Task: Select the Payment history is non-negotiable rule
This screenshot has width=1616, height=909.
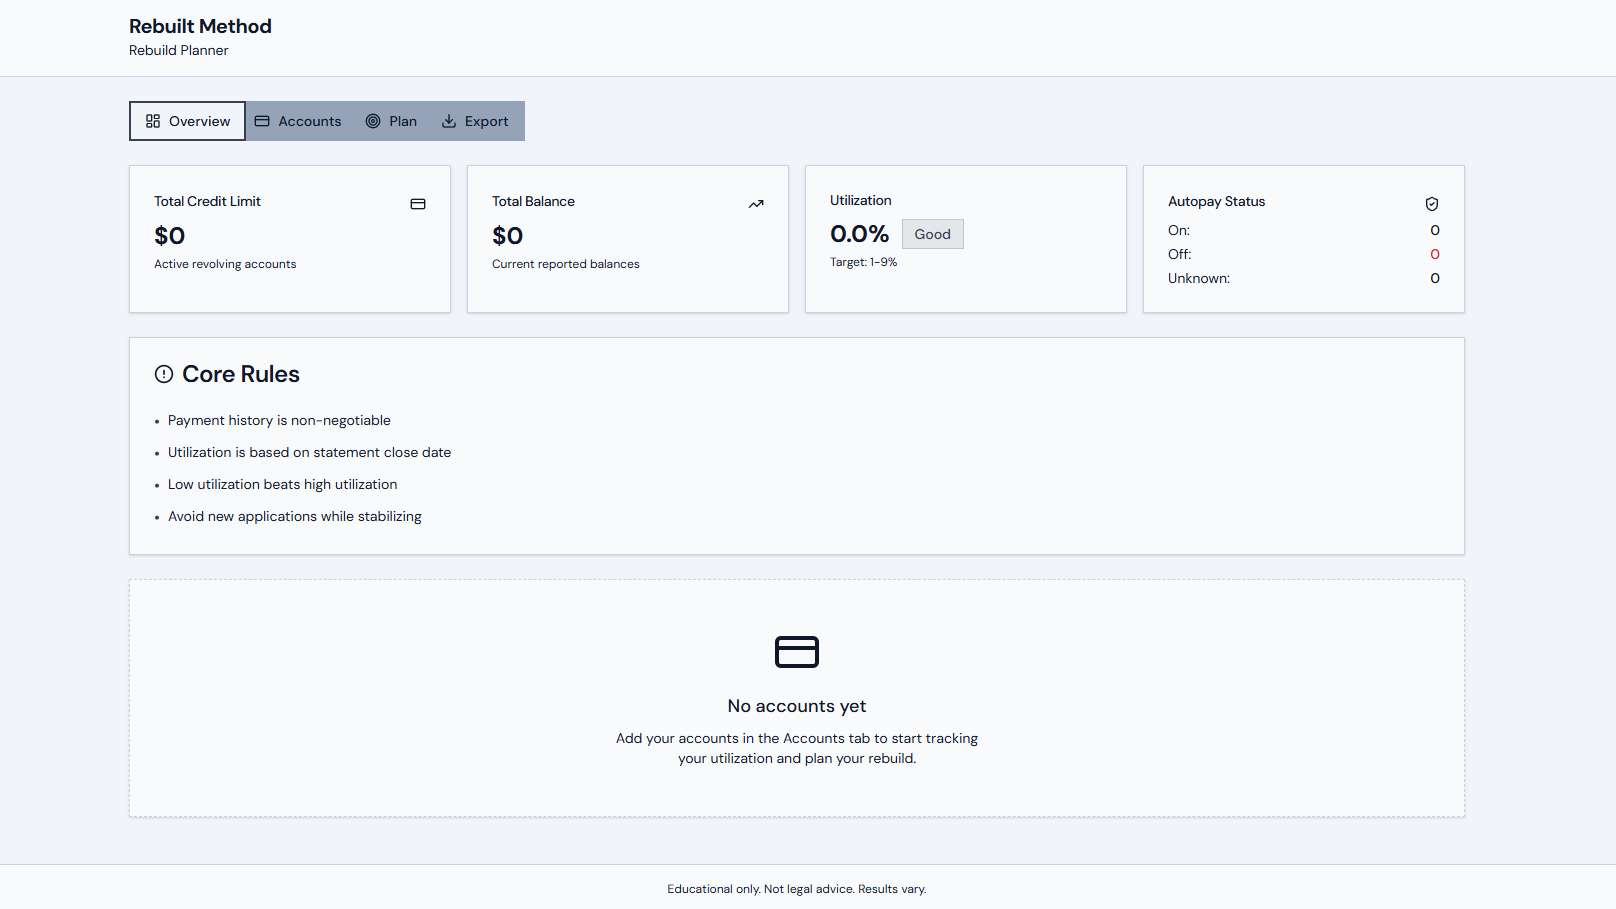Action: [279, 420]
